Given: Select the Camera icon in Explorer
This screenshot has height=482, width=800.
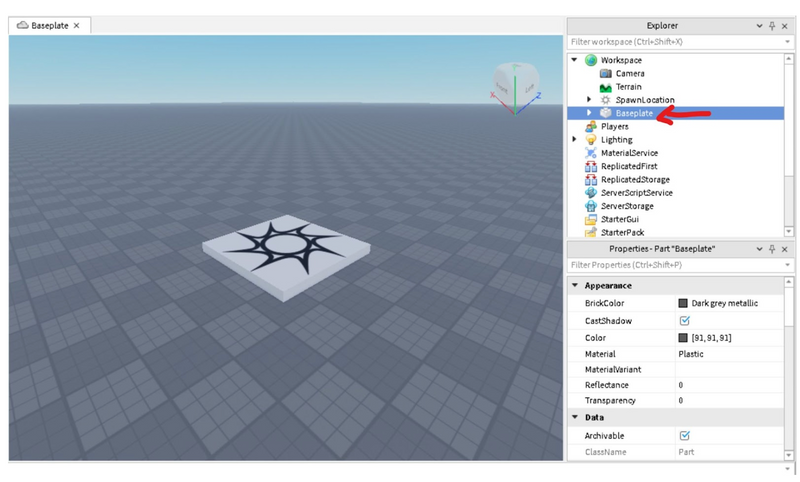Looking at the screenshot, I should [x=606, y=73].
